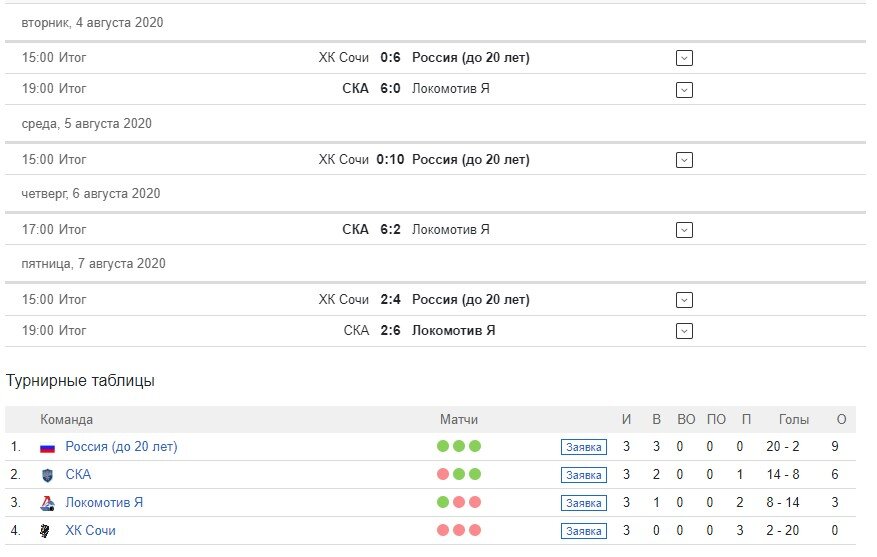This screenshot has height=557, width=877.
Task: Click first green match dot for Россия
Action: [x=443, y=446]
